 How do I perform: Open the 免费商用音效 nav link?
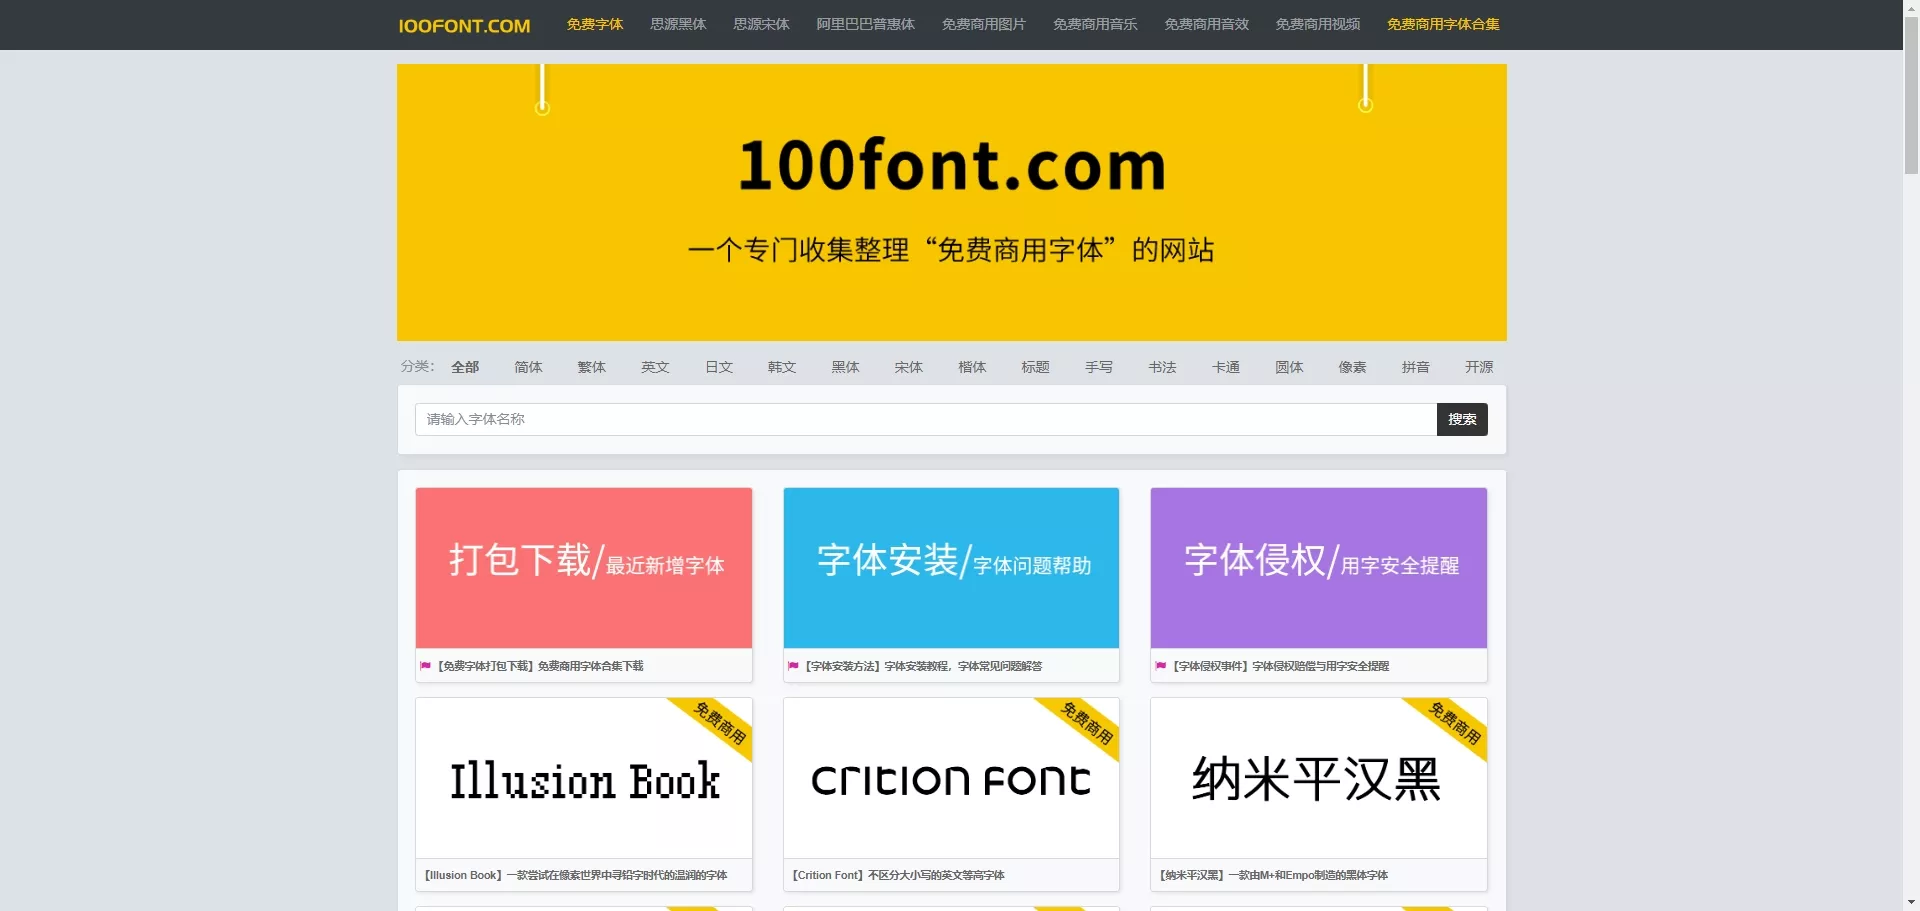tap(1206, 24)
